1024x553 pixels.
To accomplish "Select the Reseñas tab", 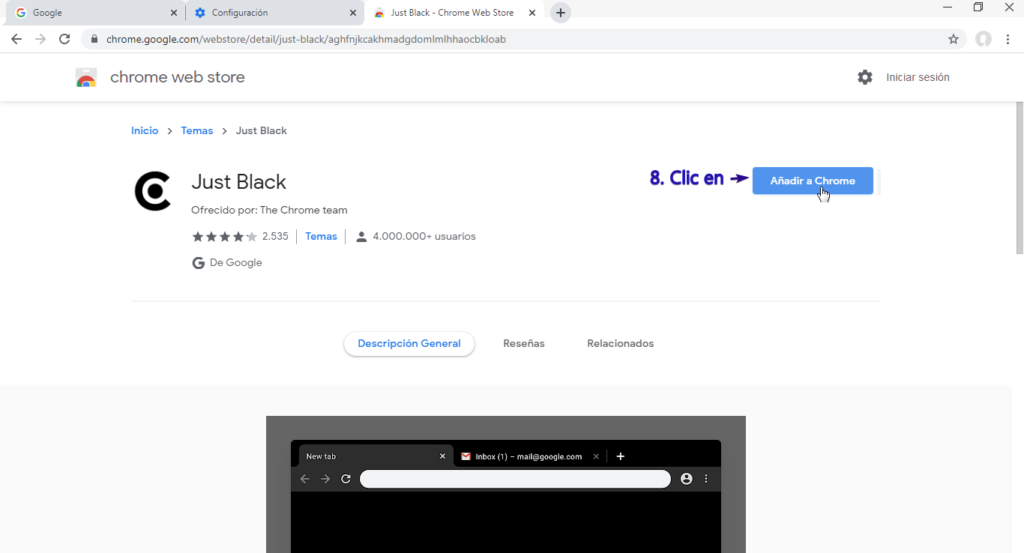I will click(x=524, y=343).
